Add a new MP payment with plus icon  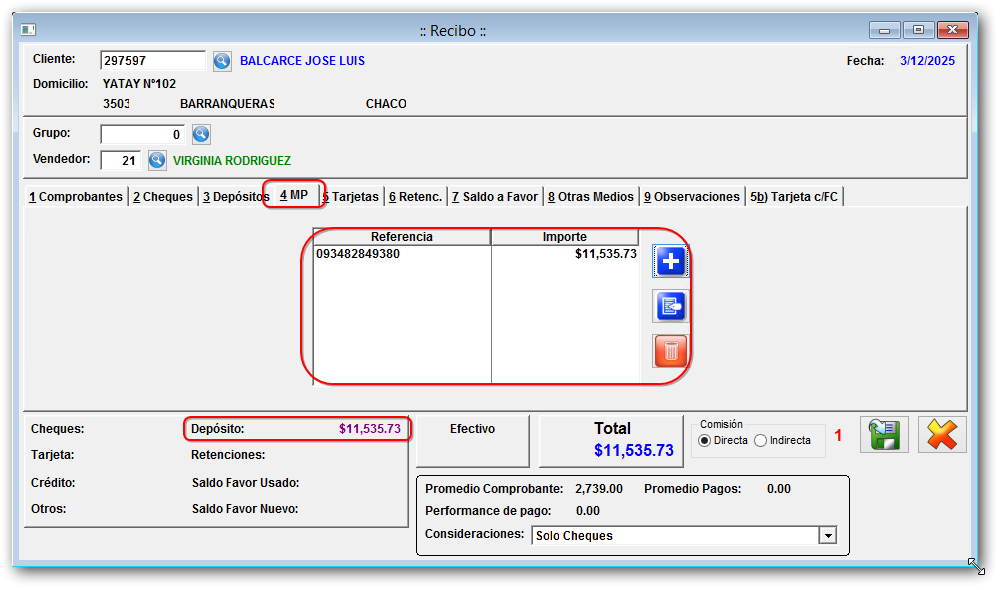point(670,262)
